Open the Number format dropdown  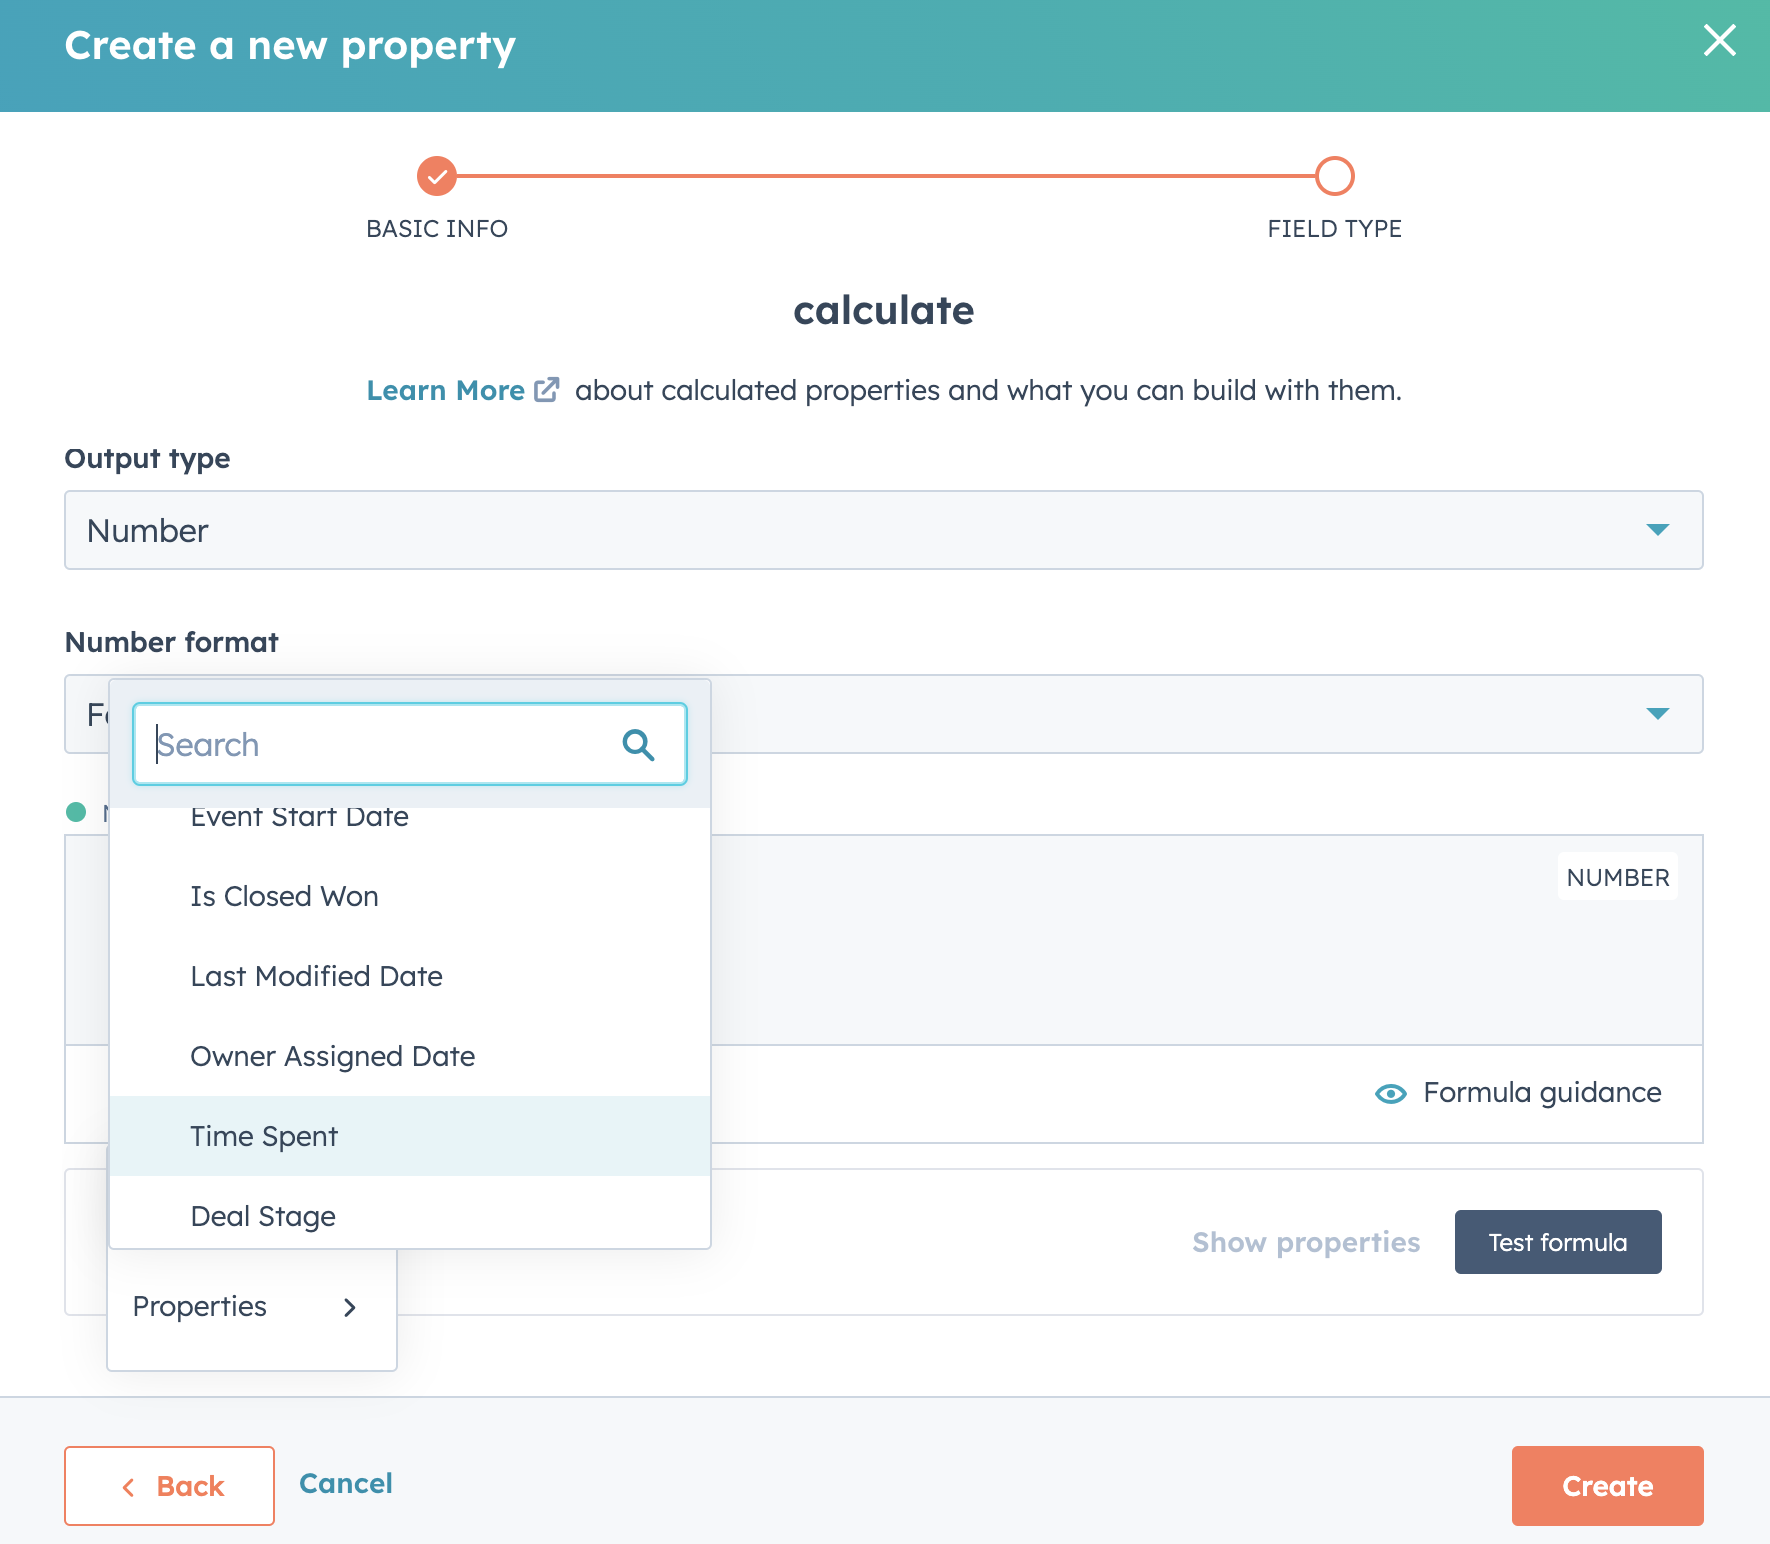pyautogui.click(x=1657, y=713)
